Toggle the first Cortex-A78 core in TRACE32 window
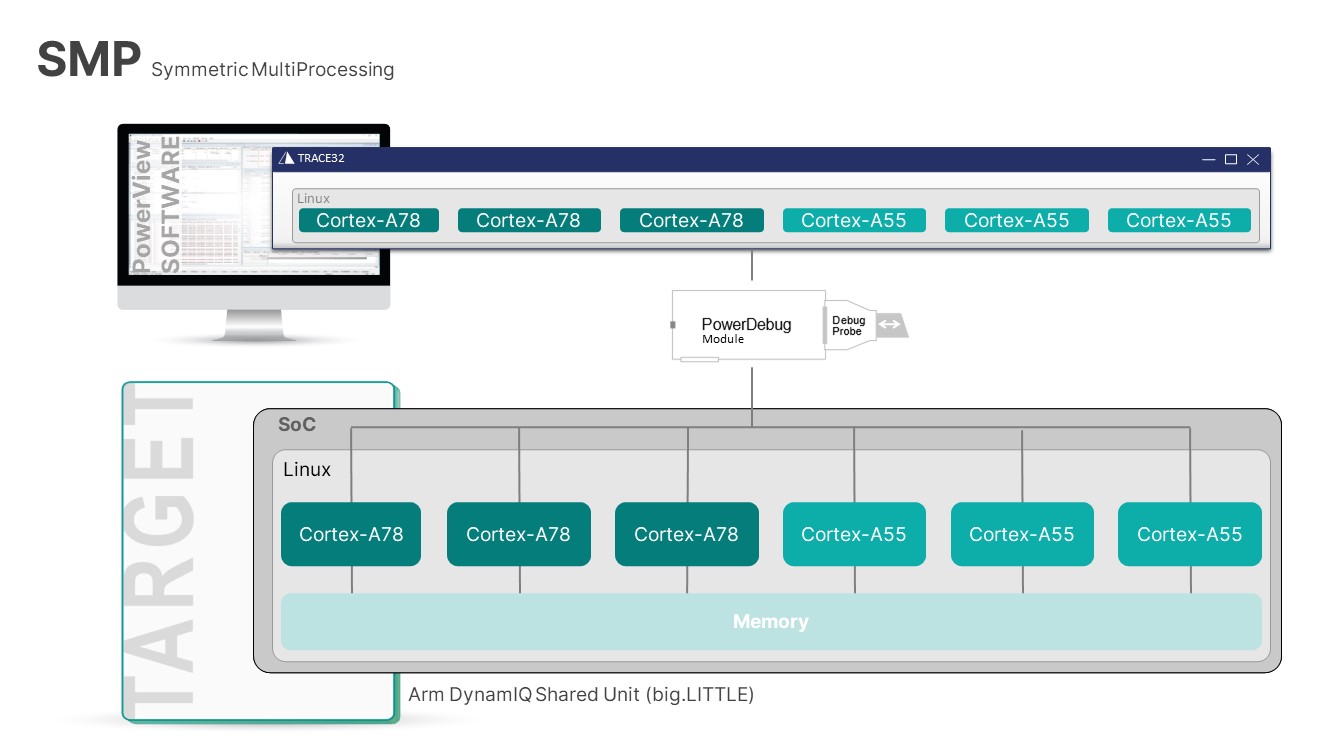This screenshot has height=756, width=1323. 368,220
